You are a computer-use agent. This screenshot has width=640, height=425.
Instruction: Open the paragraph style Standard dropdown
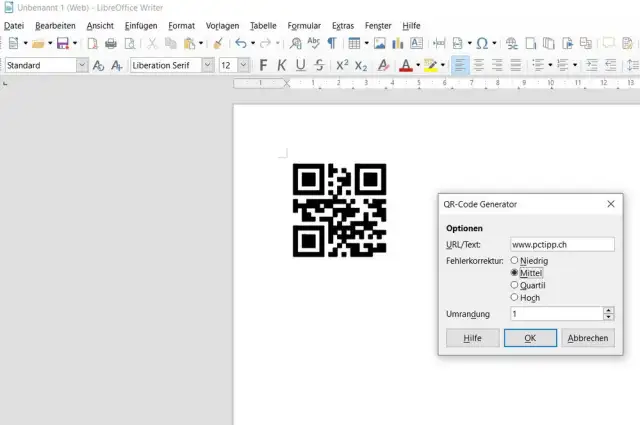[81, 65]
